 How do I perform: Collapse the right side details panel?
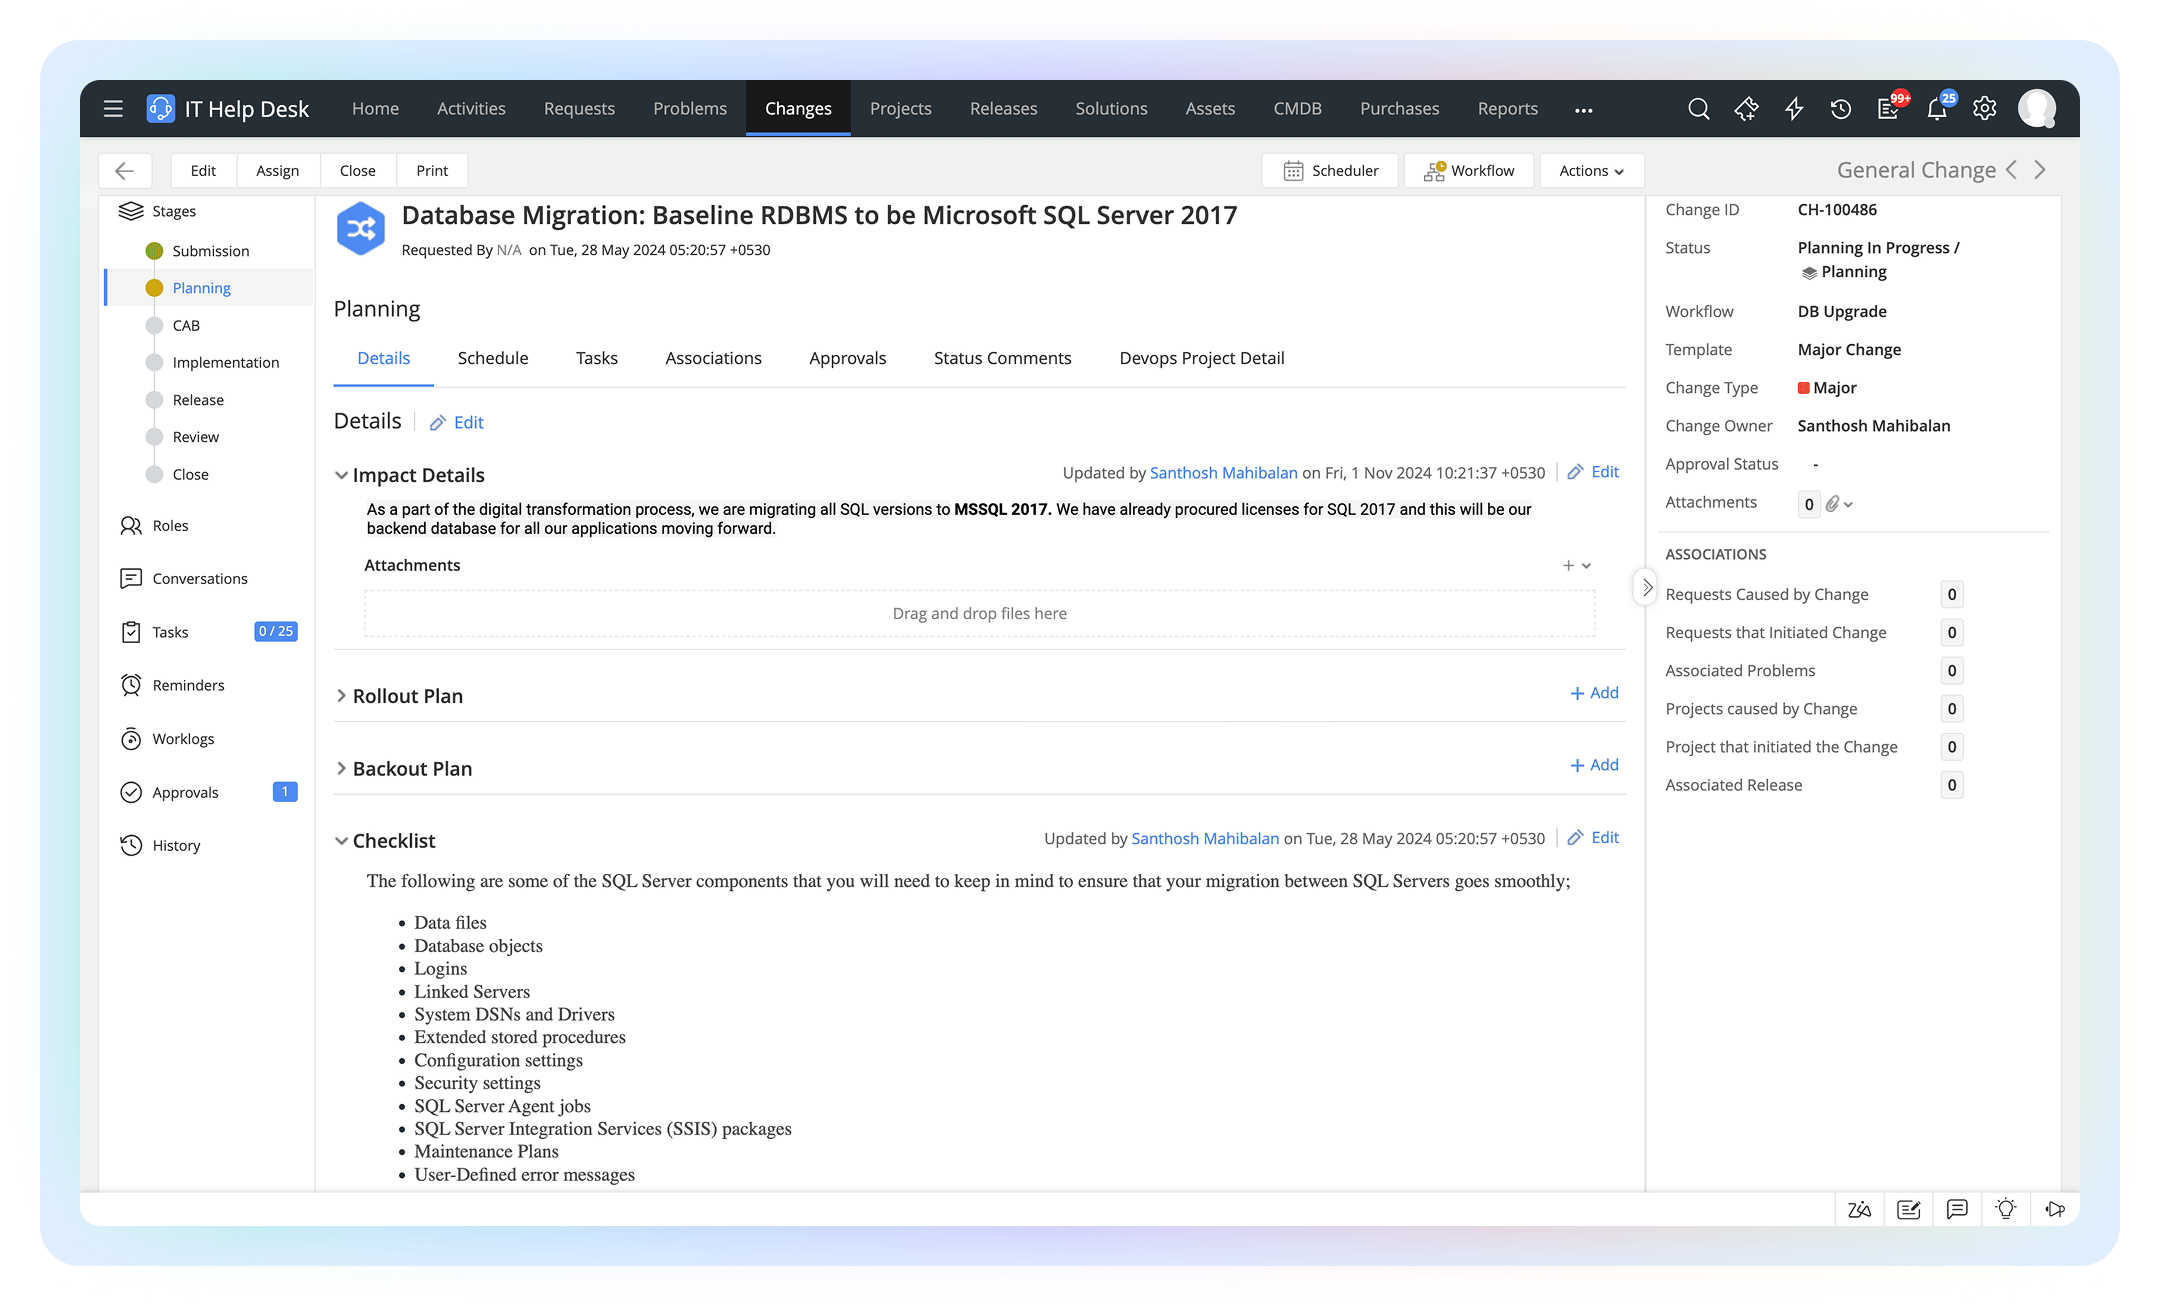pos(1646,587)
